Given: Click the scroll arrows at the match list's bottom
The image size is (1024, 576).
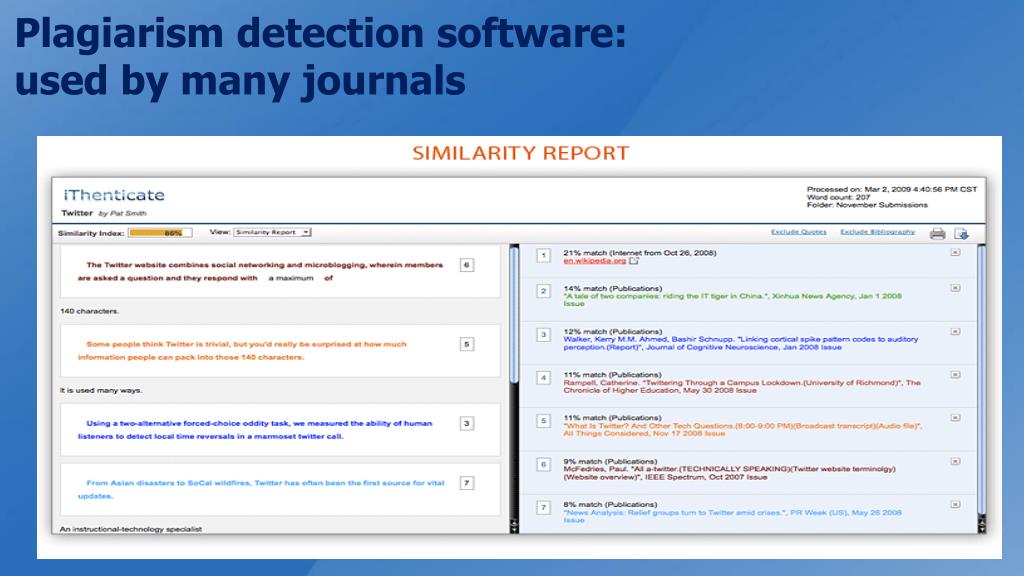Looking at the screenshot, I should [x=981, y=524].
